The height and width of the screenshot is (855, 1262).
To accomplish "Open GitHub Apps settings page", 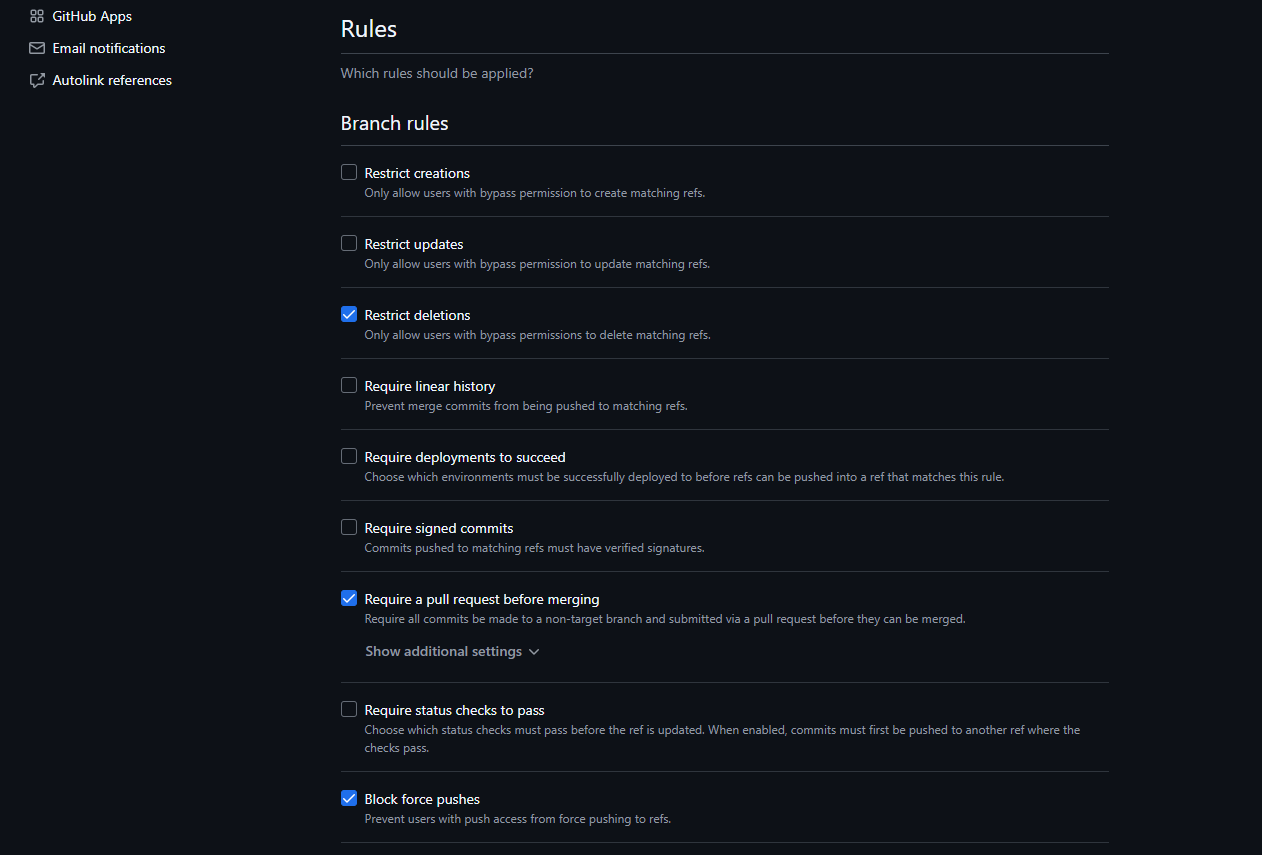I will [x=91, y=15].
